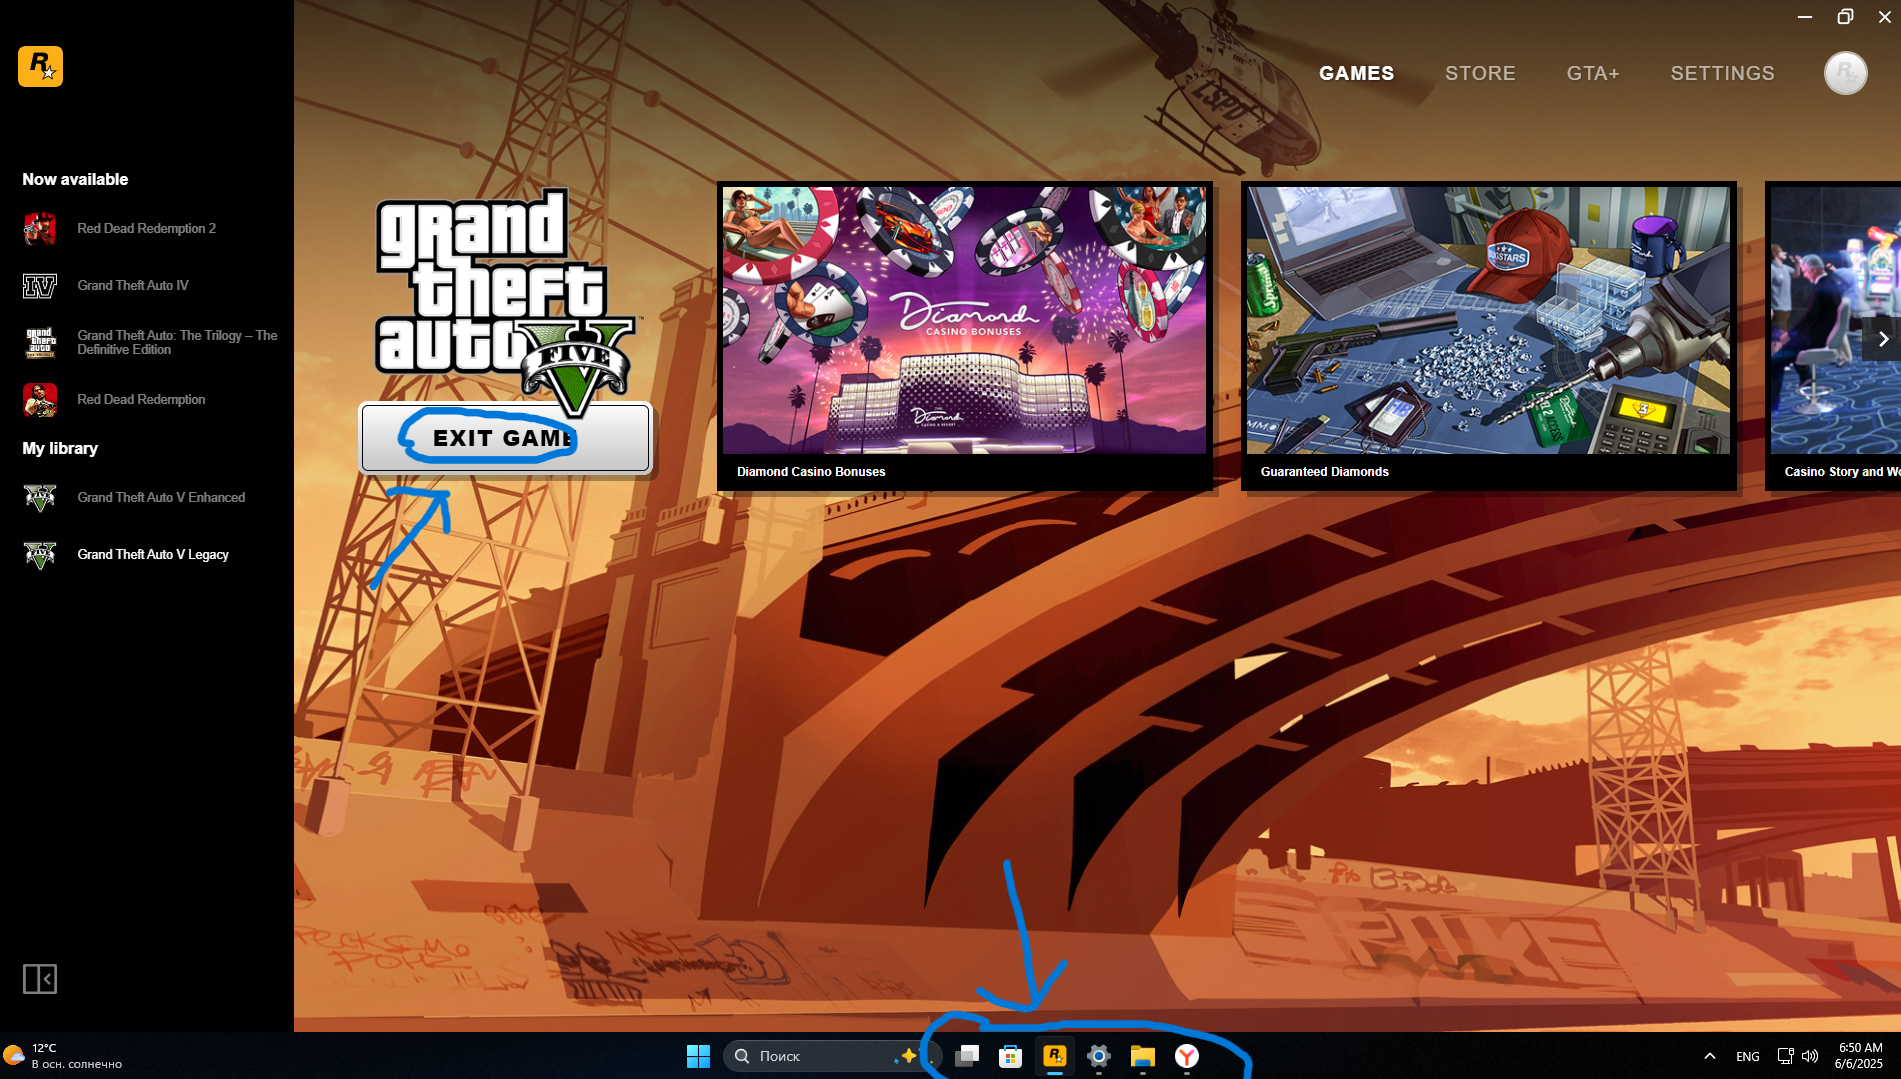Select Grand Theft Auto IV title text

coord(133,286)
